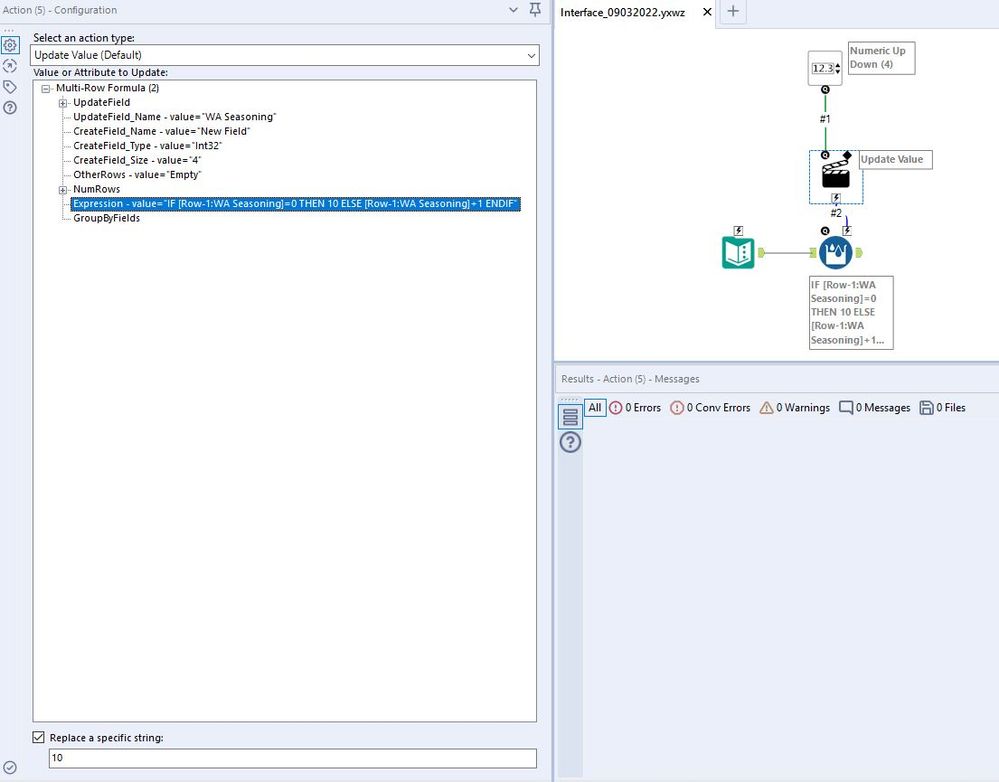The image size is (999, 782).
Task: Open the Configuration window options chevron
Action: click(514, 10)
